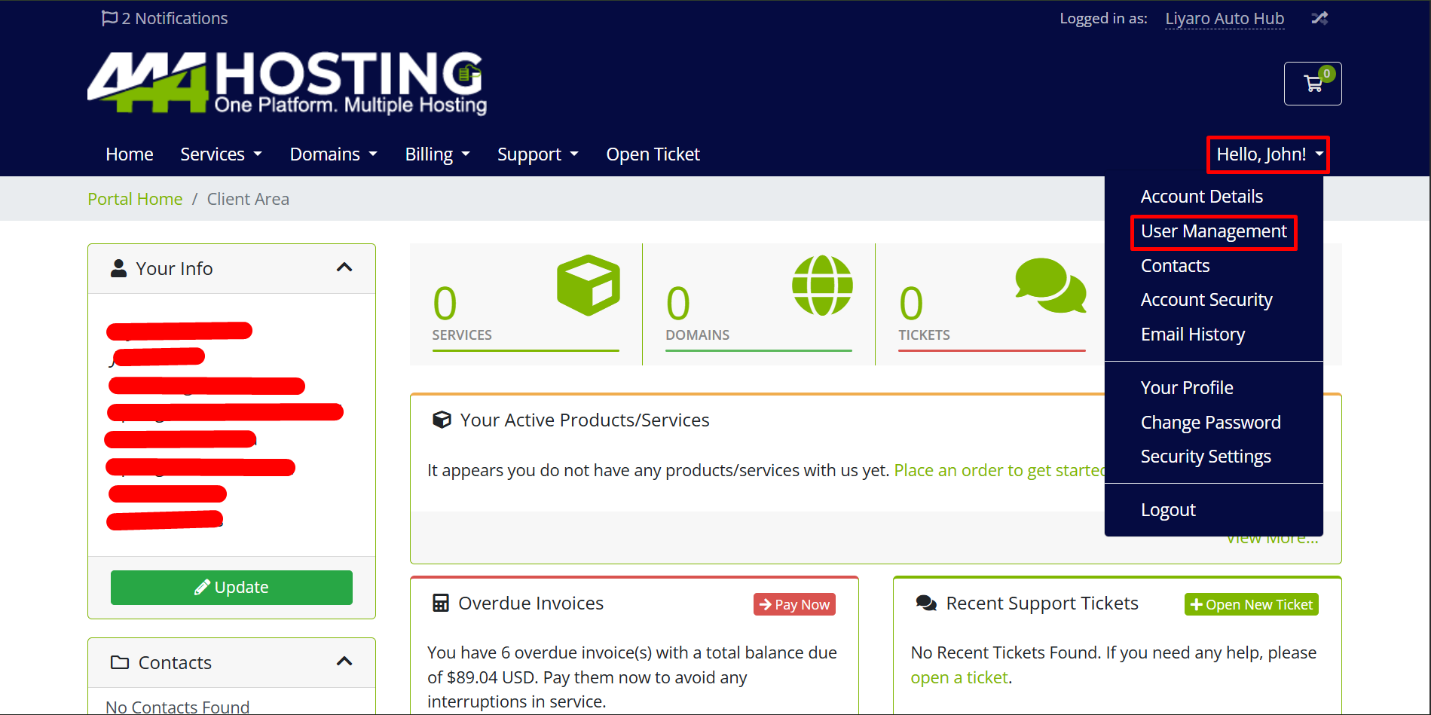Click the green Services cube icon
This screenshot has width=1431, height=715.
click(588, 285)
